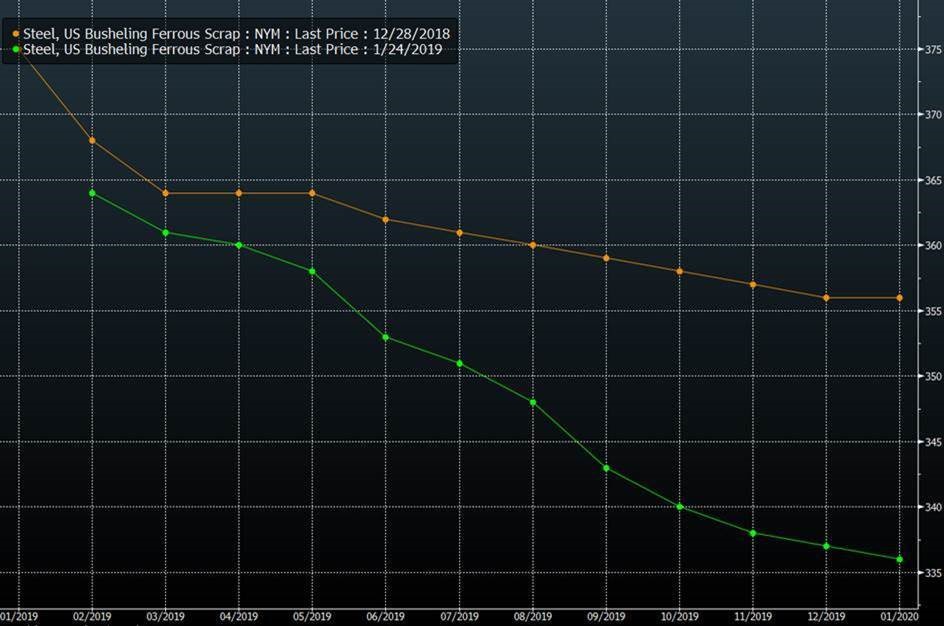
Task: Click the orange data point at 02/2019
Action: tap(92, 140)
